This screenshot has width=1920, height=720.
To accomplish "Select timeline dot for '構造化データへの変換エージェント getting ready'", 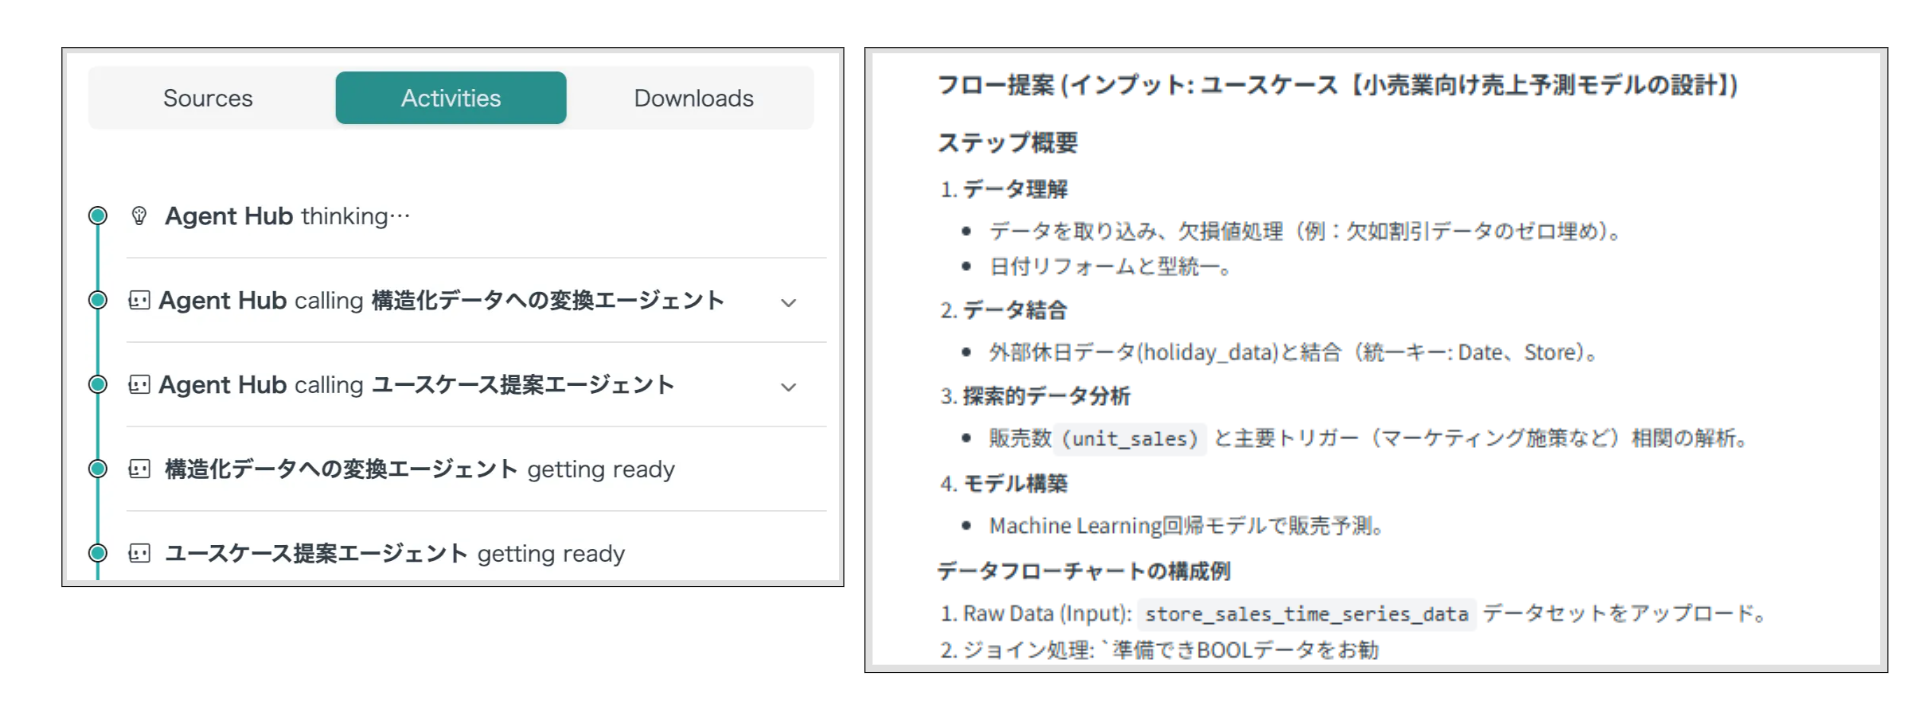I will point(98,468).
